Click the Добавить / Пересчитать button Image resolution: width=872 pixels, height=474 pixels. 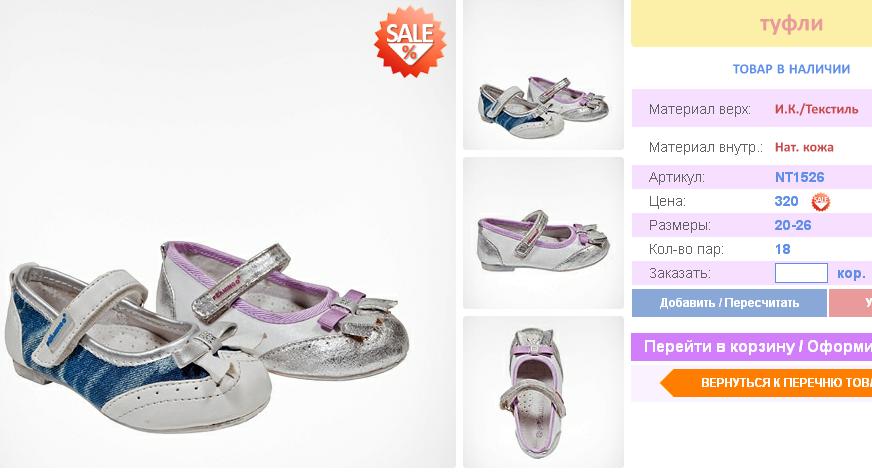(x=729, y=303)
